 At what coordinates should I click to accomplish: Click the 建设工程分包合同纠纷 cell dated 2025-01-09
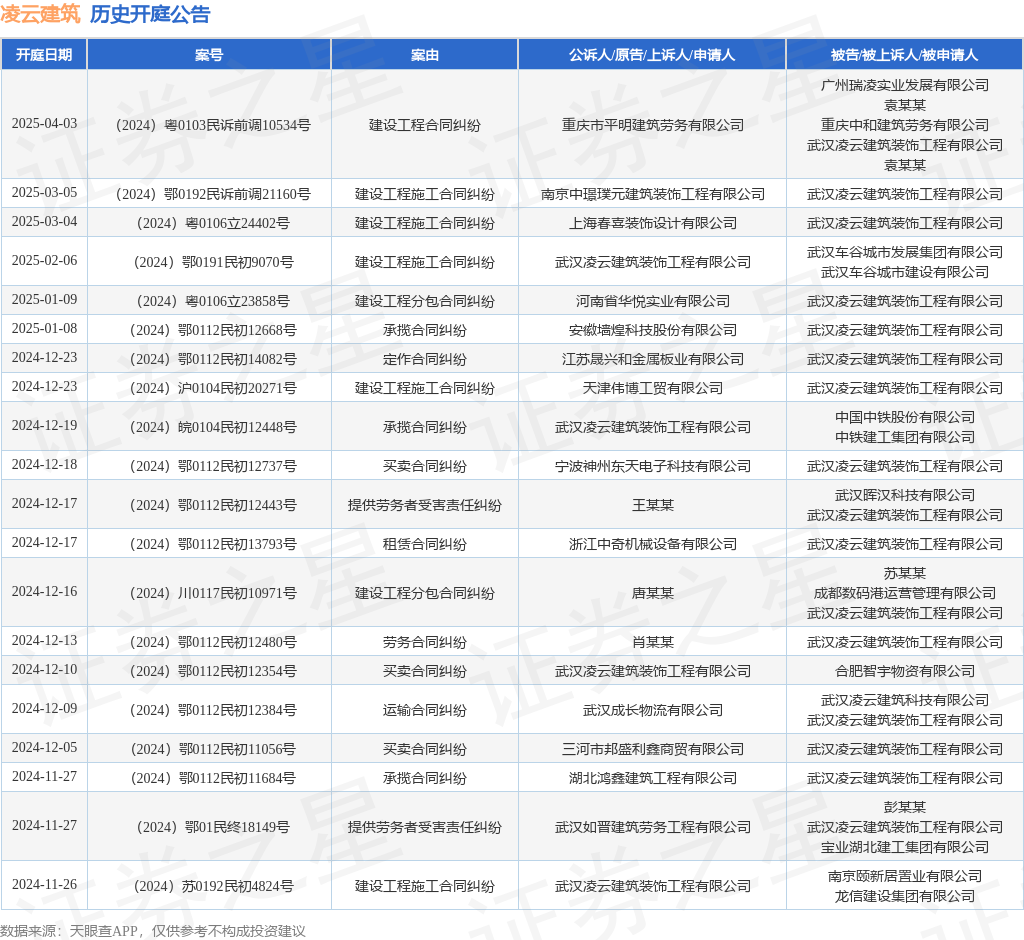[424, 301]
